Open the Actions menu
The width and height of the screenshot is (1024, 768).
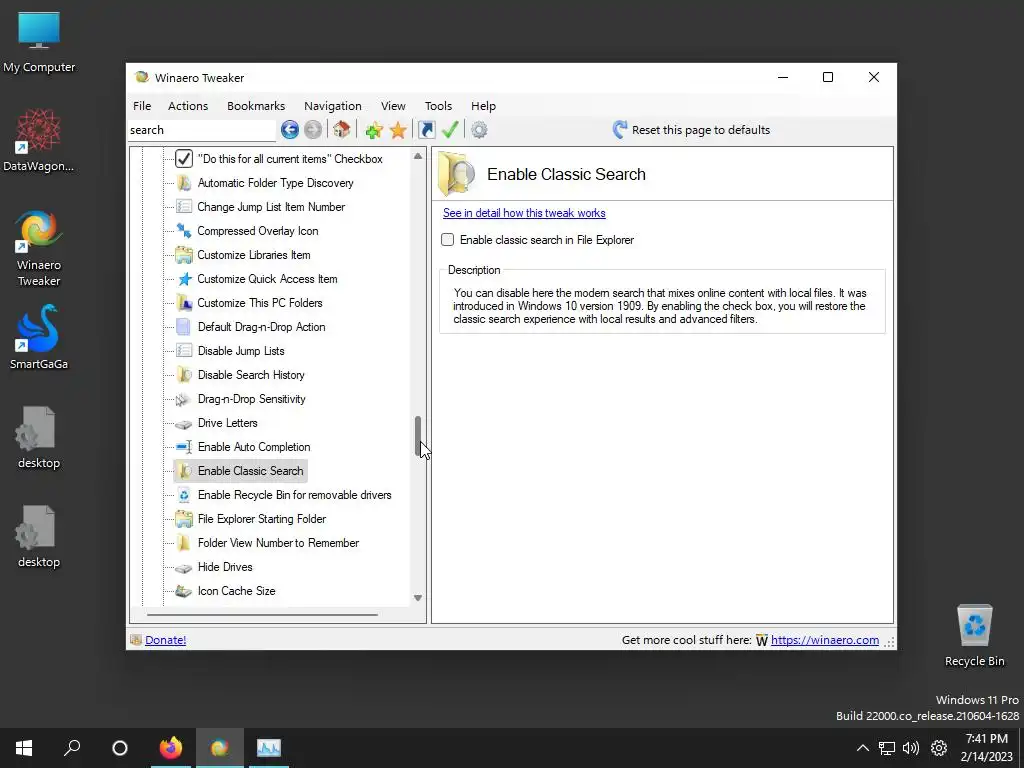tap(188, 106)
